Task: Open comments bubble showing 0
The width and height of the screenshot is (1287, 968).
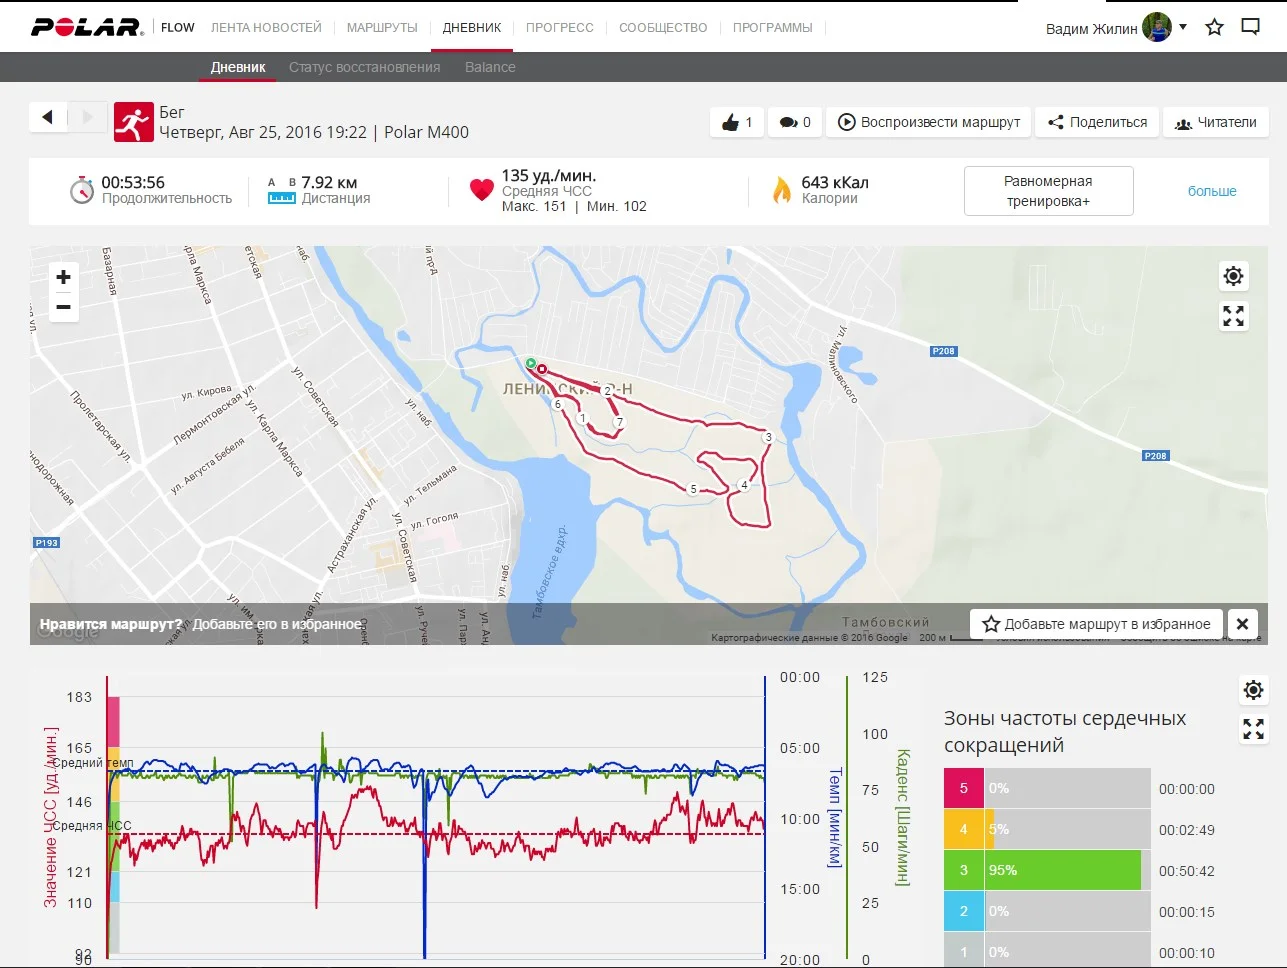Action: pyautogui.click(x=795, y=122)
